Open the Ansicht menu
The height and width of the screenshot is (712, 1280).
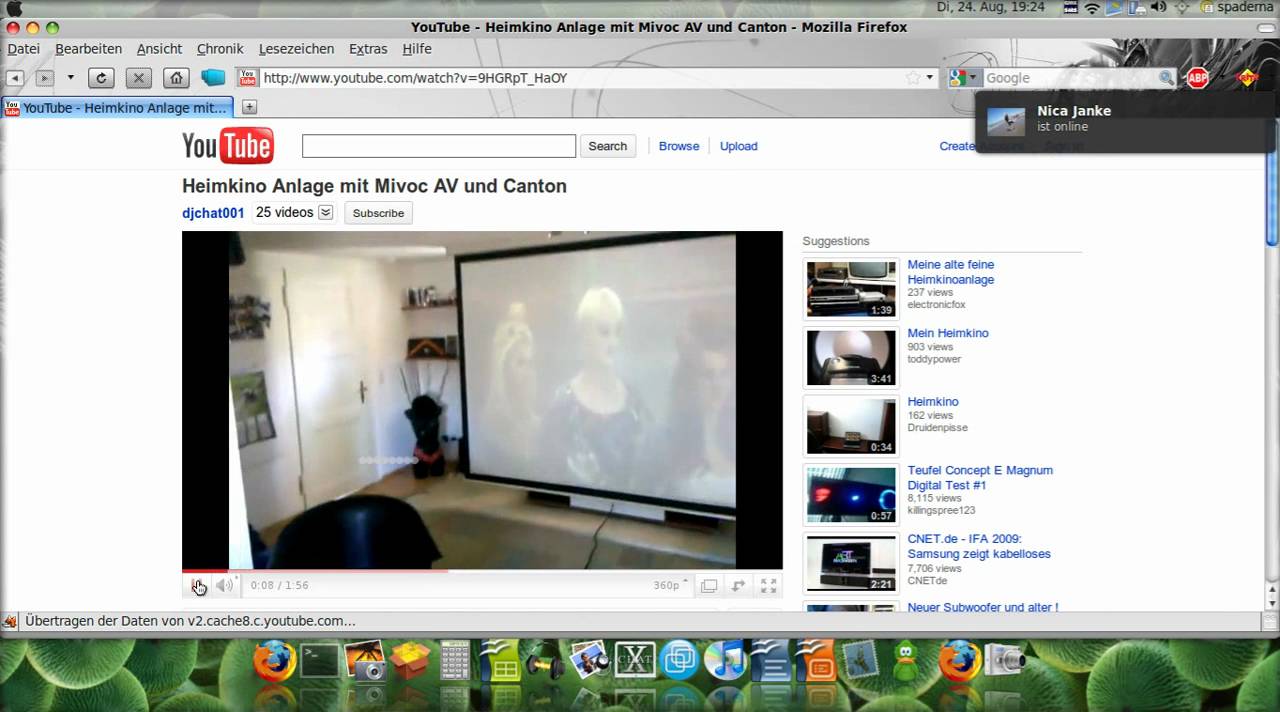(159, 49)
